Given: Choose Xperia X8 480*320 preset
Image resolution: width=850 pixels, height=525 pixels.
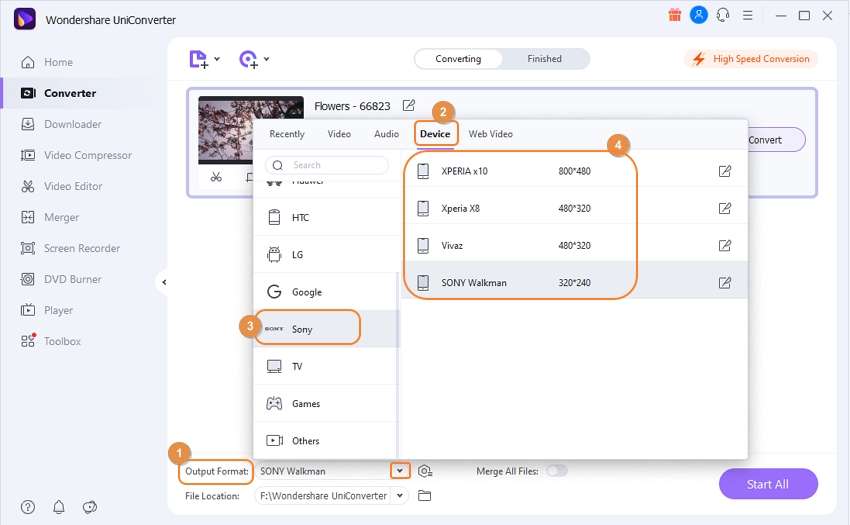Looking at the screenshot, I should 575,208.
